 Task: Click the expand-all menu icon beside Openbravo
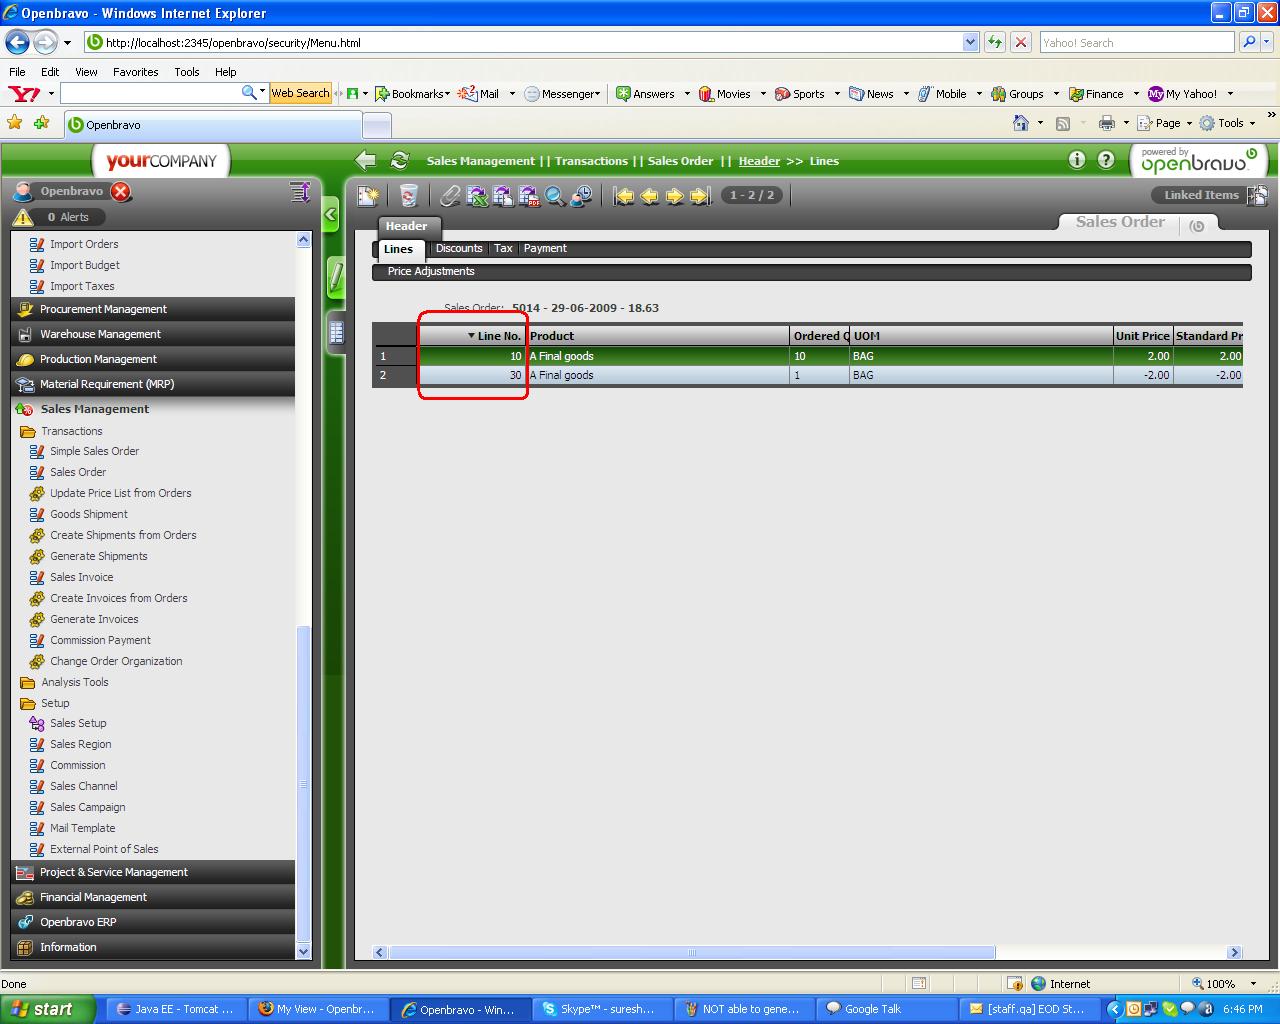pos(300,191)
